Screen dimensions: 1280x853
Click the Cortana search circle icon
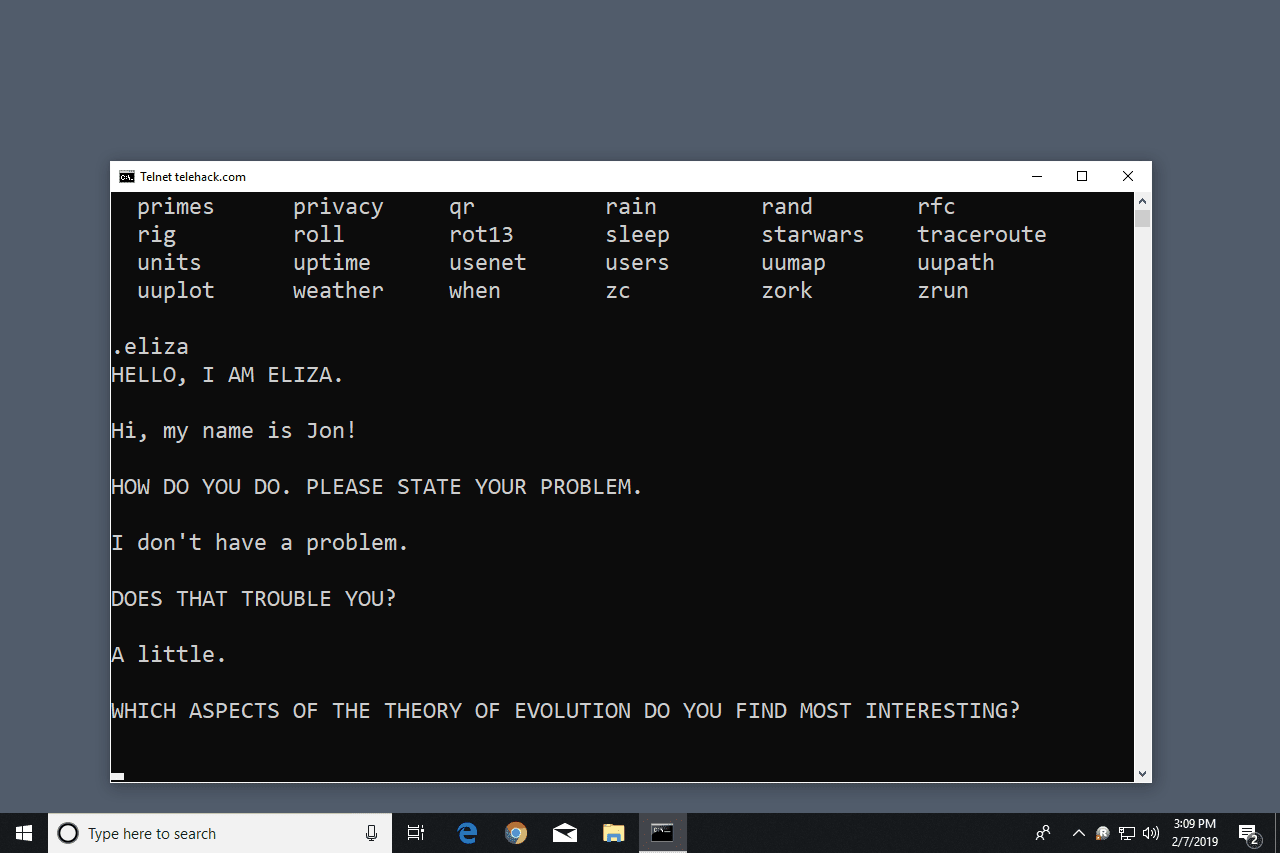(68, 833)
